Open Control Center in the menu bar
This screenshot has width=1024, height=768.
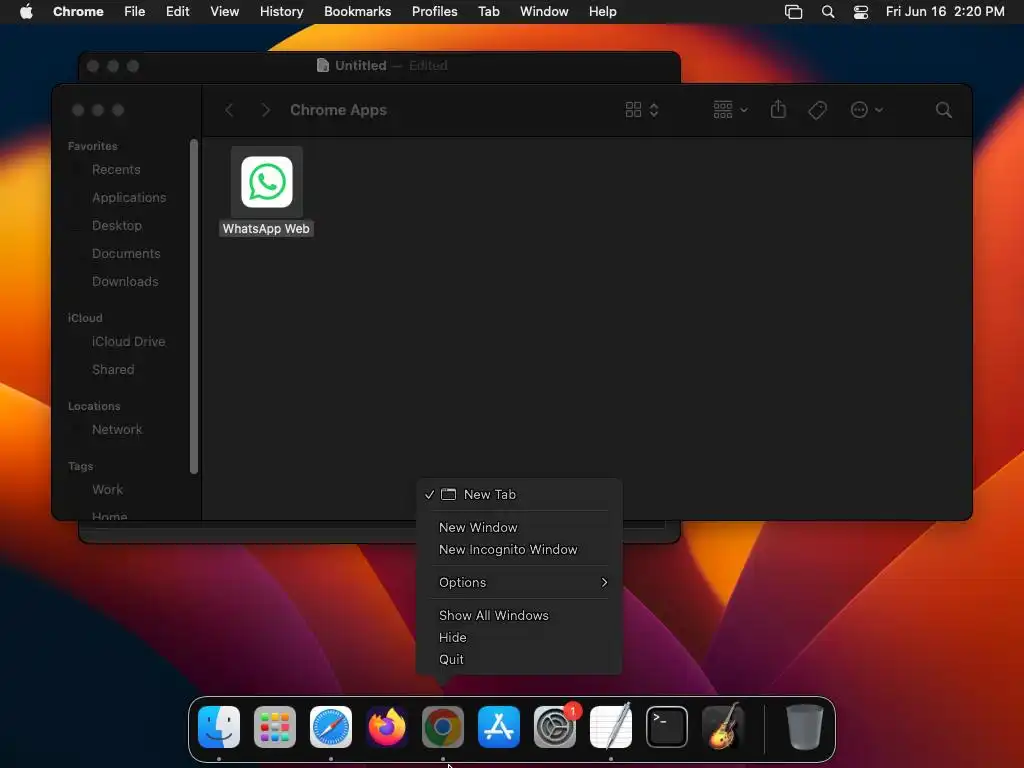point(861,12)
